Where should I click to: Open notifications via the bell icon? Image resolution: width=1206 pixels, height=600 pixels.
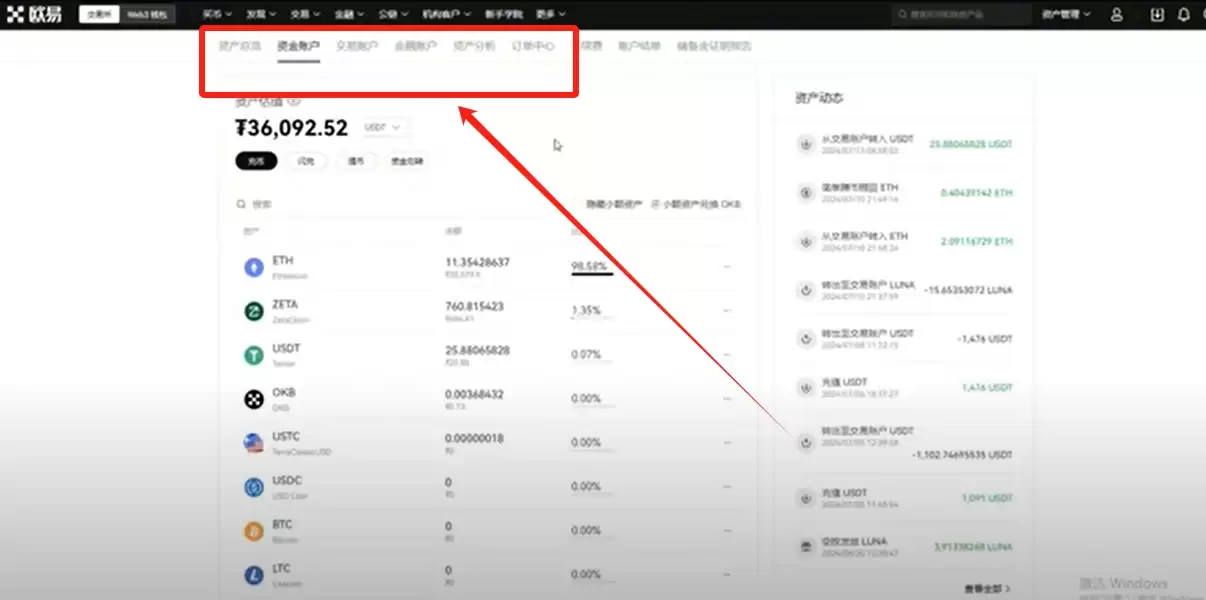1185,14
